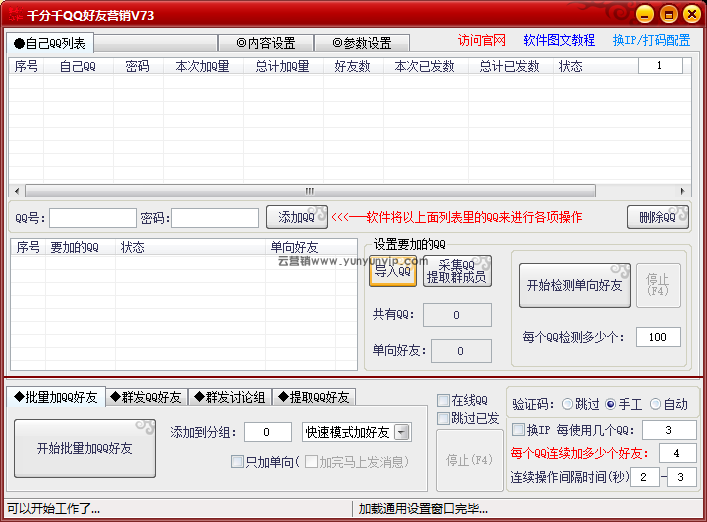Screen dimensions: 707x522
Task: Expand the 快速模式加好友 dropdown
Action: 401,432
